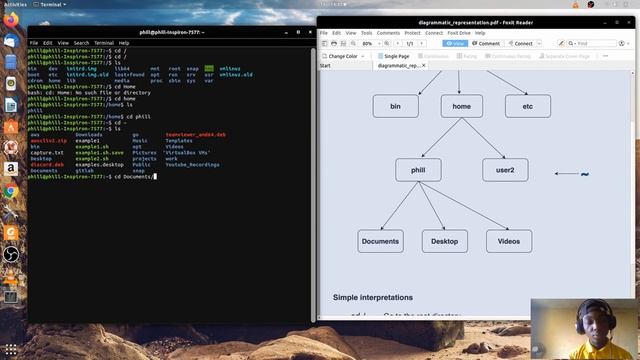Click the Save icon in Foxit toolbar
Viewport: 640px width, 360px height.
coord(343,43)
